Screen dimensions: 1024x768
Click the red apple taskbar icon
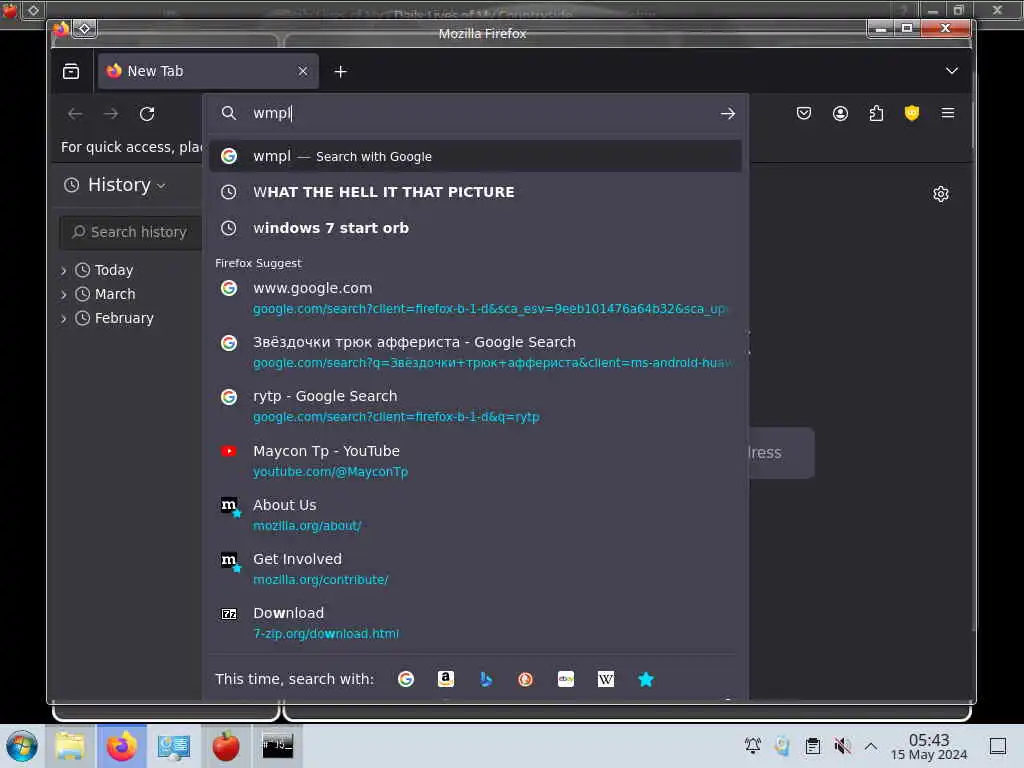coord(226,746)
